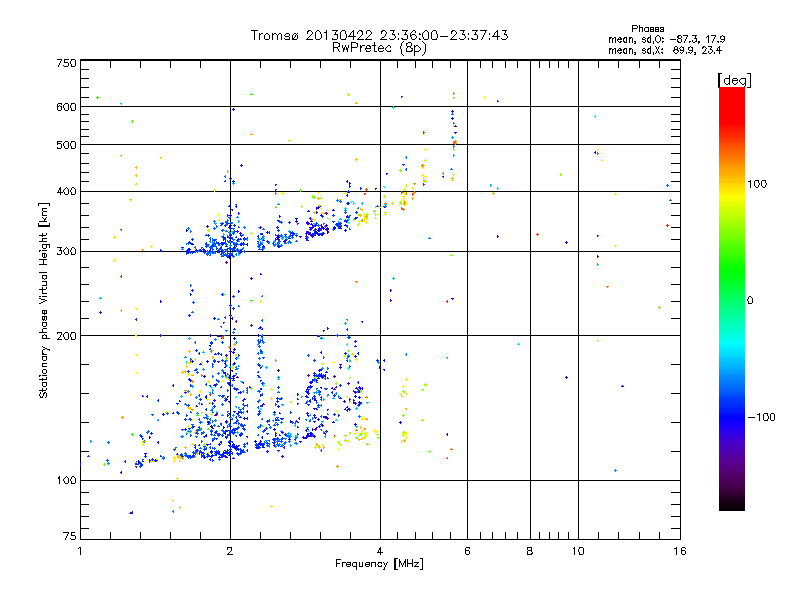
Task: Click the 'Frequency [MHz]' axis title
Action: [379, 564]
